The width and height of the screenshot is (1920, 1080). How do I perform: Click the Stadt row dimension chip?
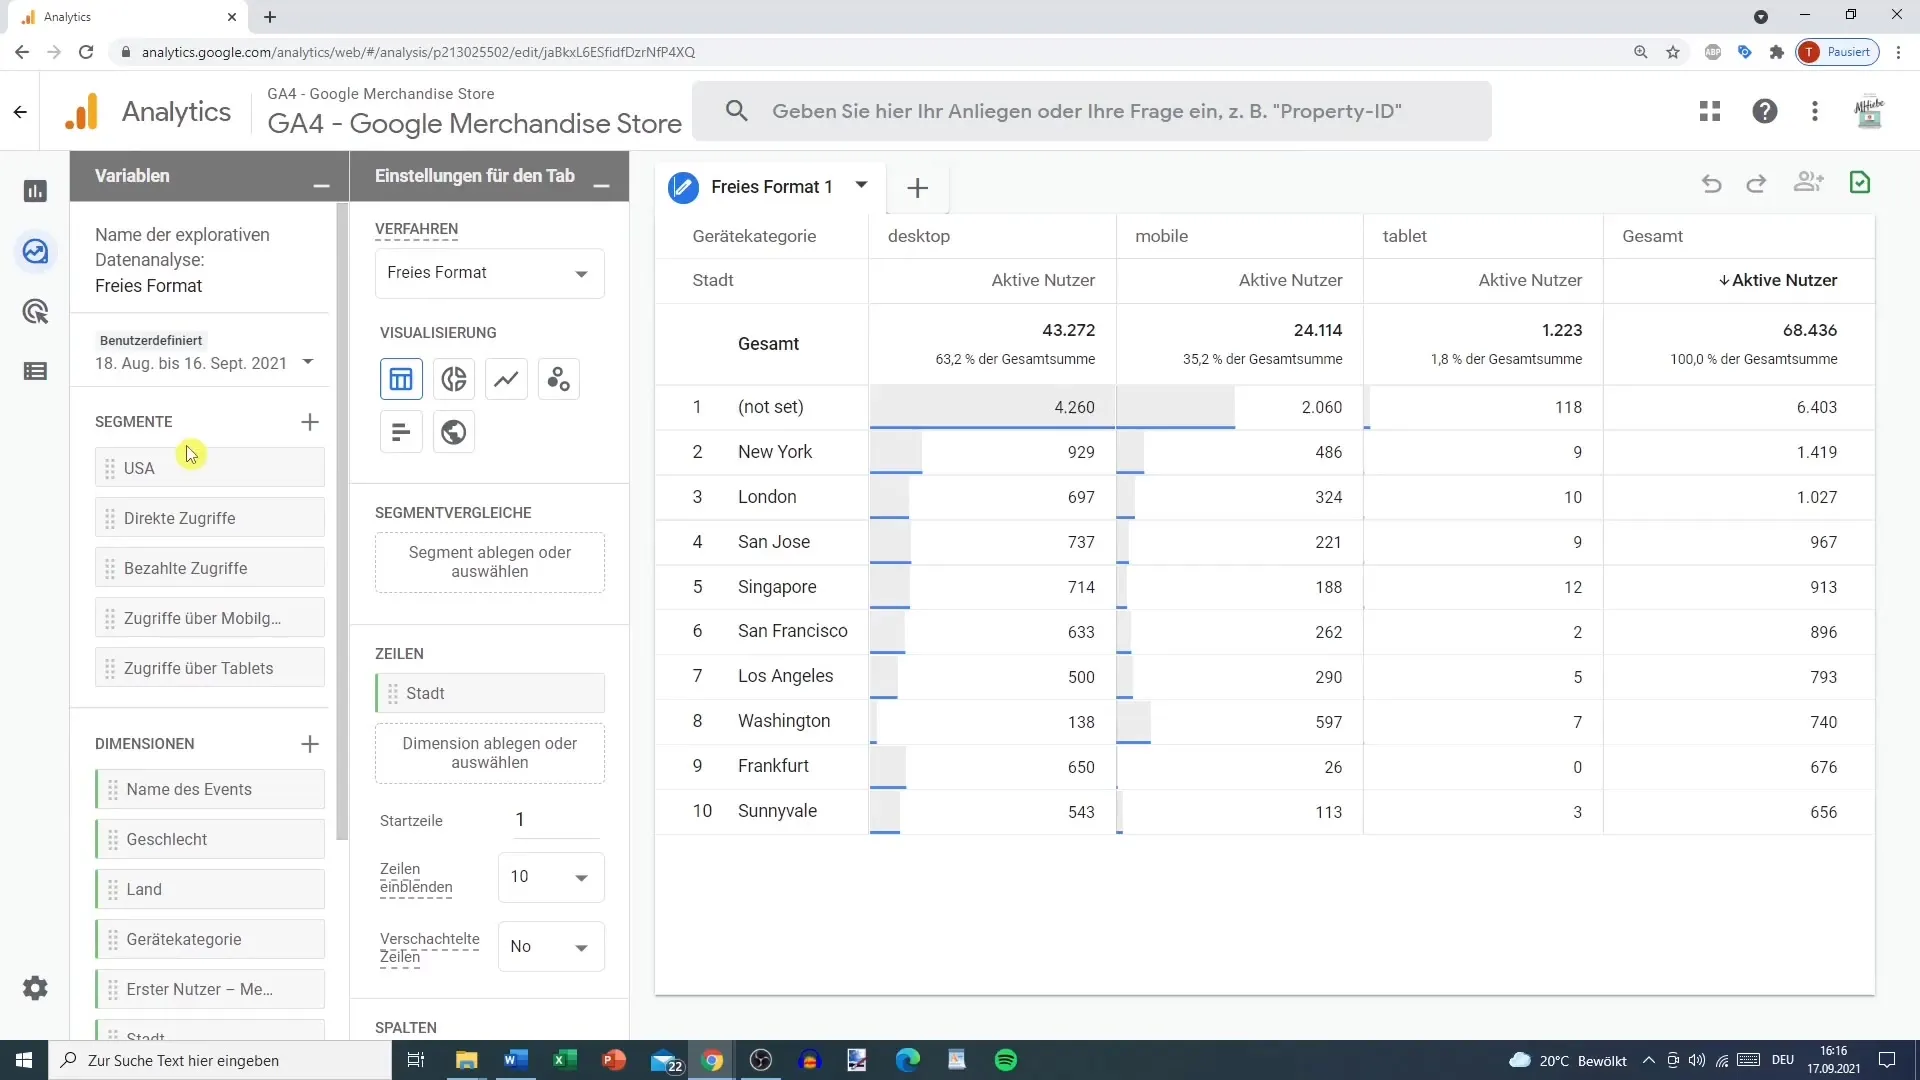[490, 693]
